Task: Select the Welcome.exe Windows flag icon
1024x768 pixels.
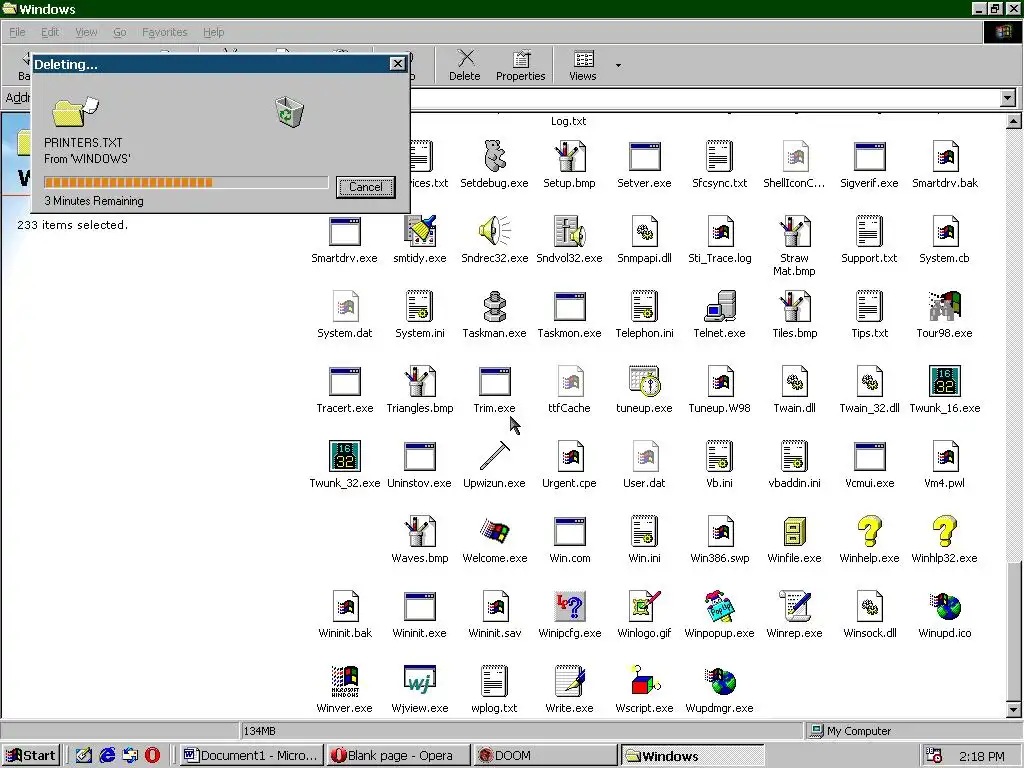Action: pyautogui.click(x=494, y=532)
